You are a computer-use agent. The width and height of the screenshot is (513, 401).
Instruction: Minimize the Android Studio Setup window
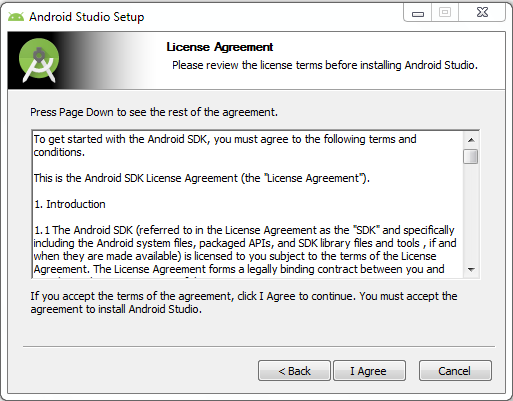click(x=418, y=13)
